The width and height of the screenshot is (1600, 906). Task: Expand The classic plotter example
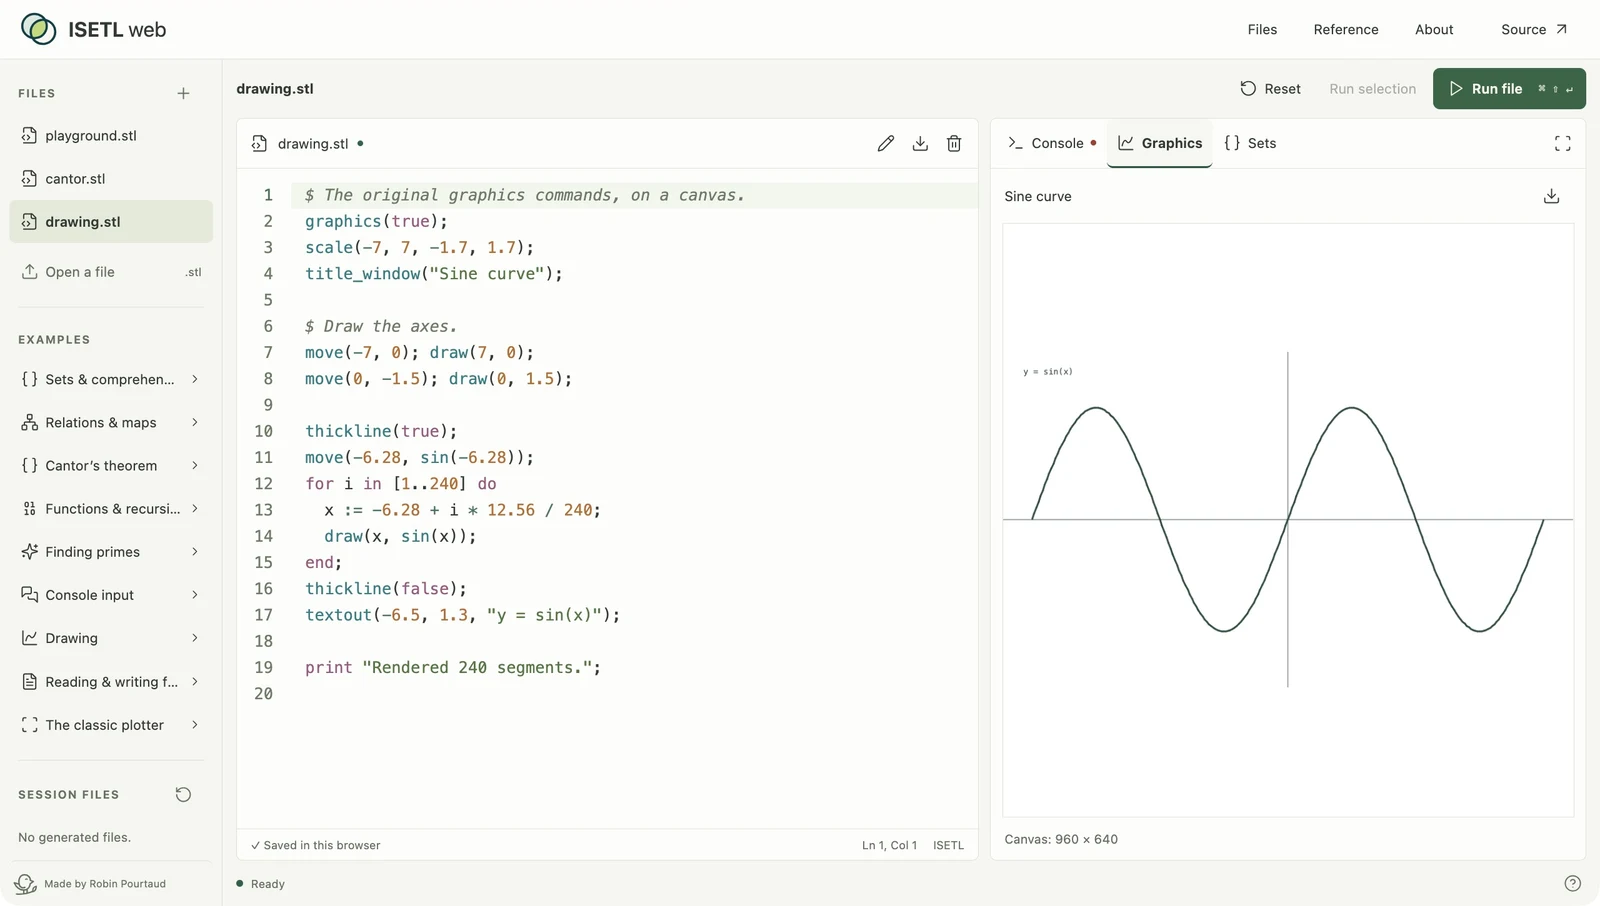(111, 724)
